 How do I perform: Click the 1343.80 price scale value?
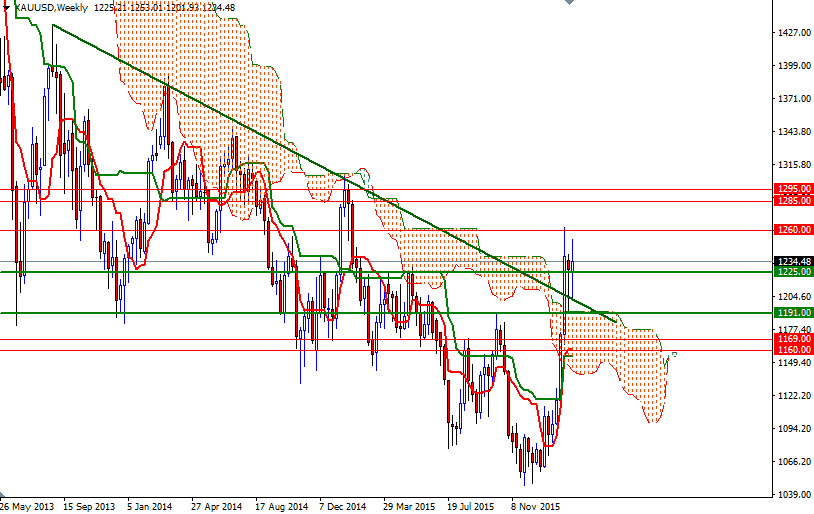[x=794, y=132]
